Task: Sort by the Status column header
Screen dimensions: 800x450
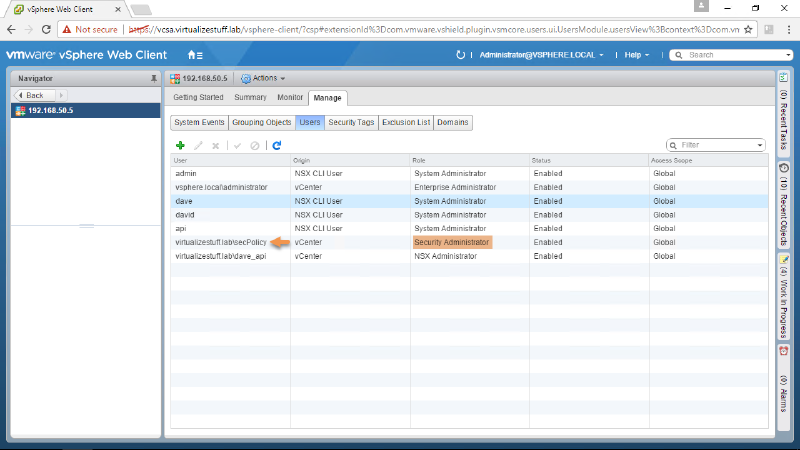Action: (x=589, y=160)
